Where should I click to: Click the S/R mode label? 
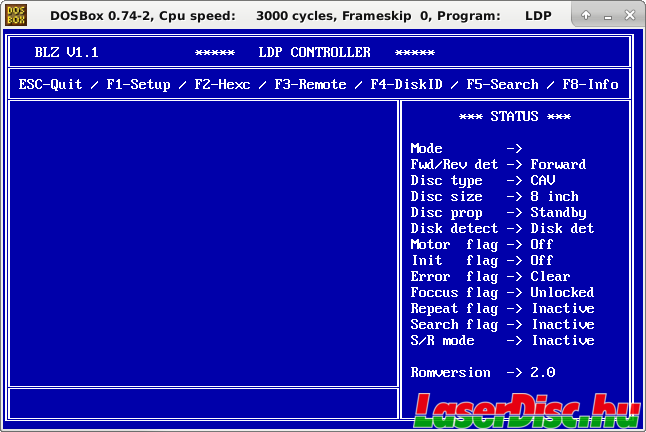tap(442, 341)
